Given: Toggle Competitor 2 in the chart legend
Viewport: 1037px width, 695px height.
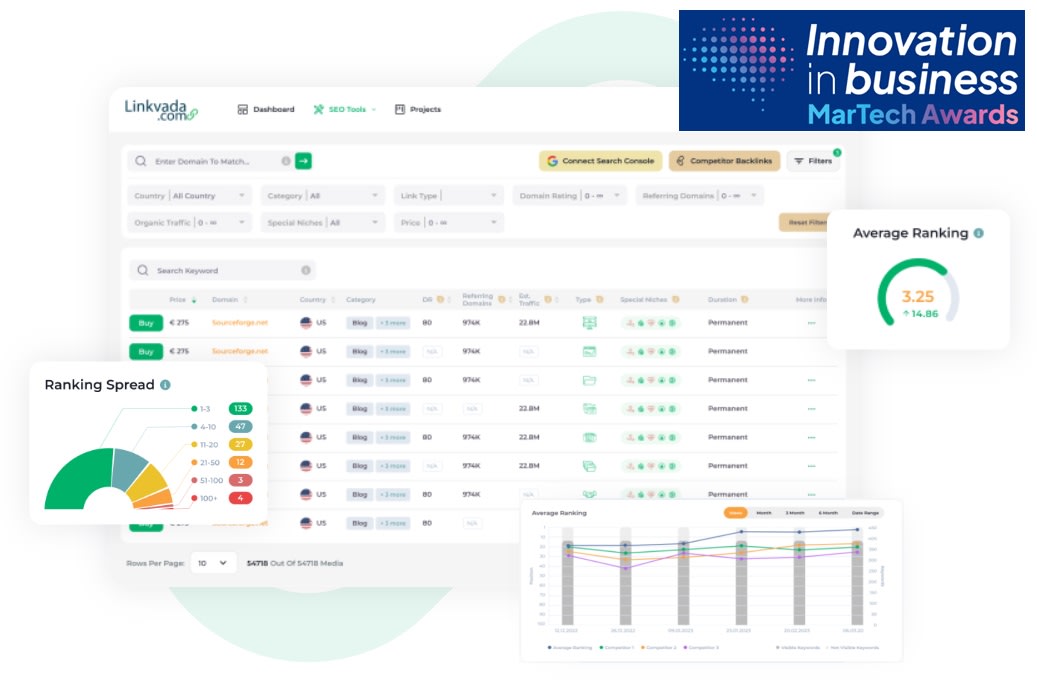Looking at the screenshot, I should point(659,647).
